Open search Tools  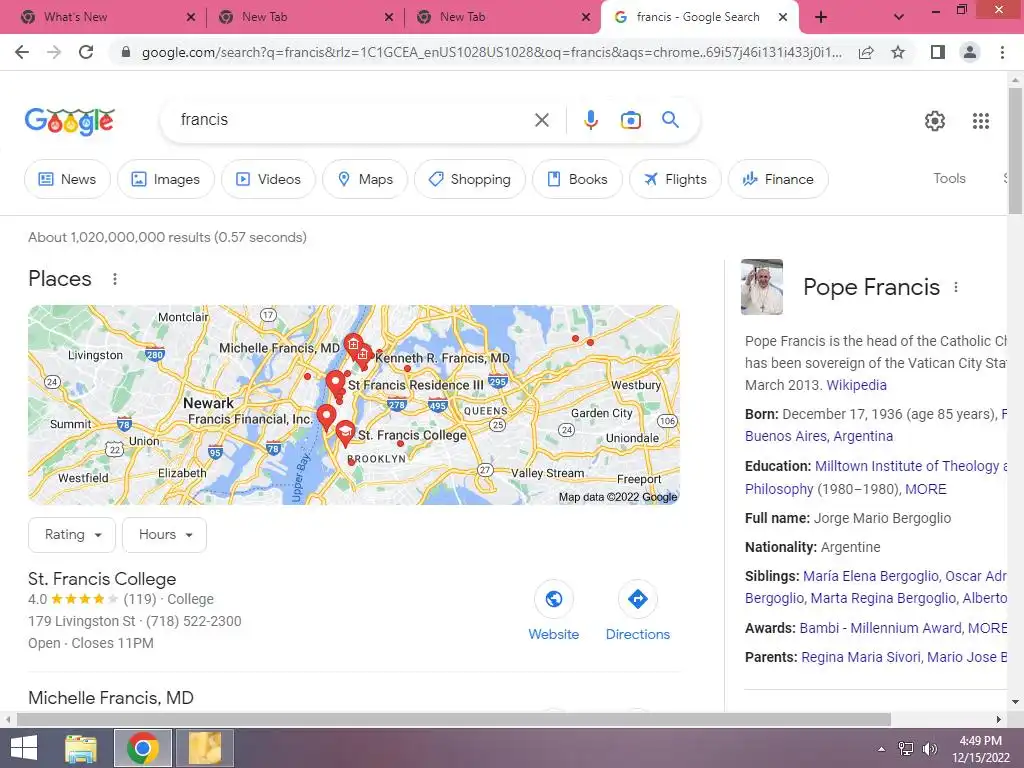(949, 178)
